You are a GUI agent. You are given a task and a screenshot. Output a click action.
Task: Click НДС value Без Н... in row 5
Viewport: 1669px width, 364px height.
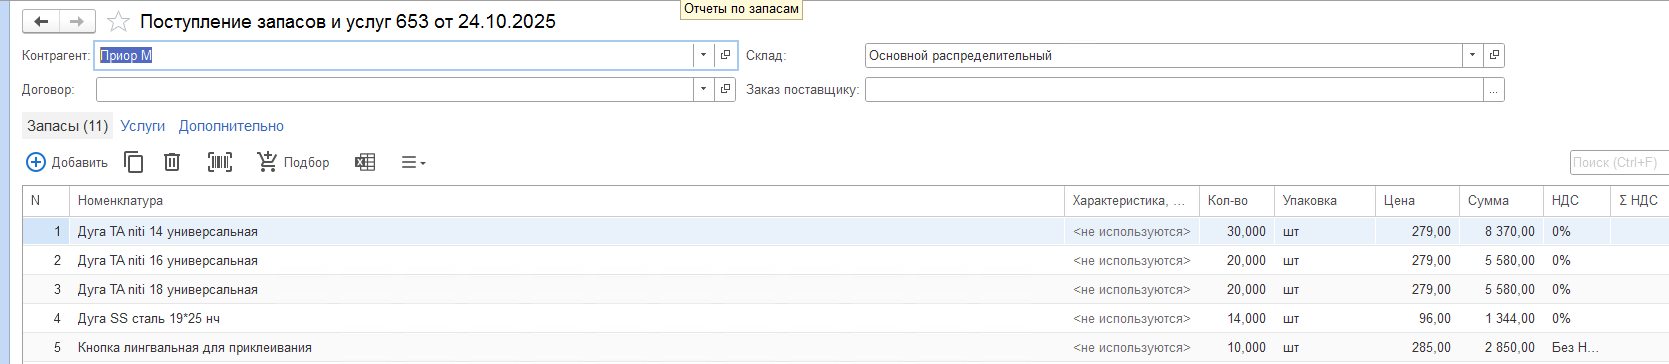click(x=1577, y=347)
